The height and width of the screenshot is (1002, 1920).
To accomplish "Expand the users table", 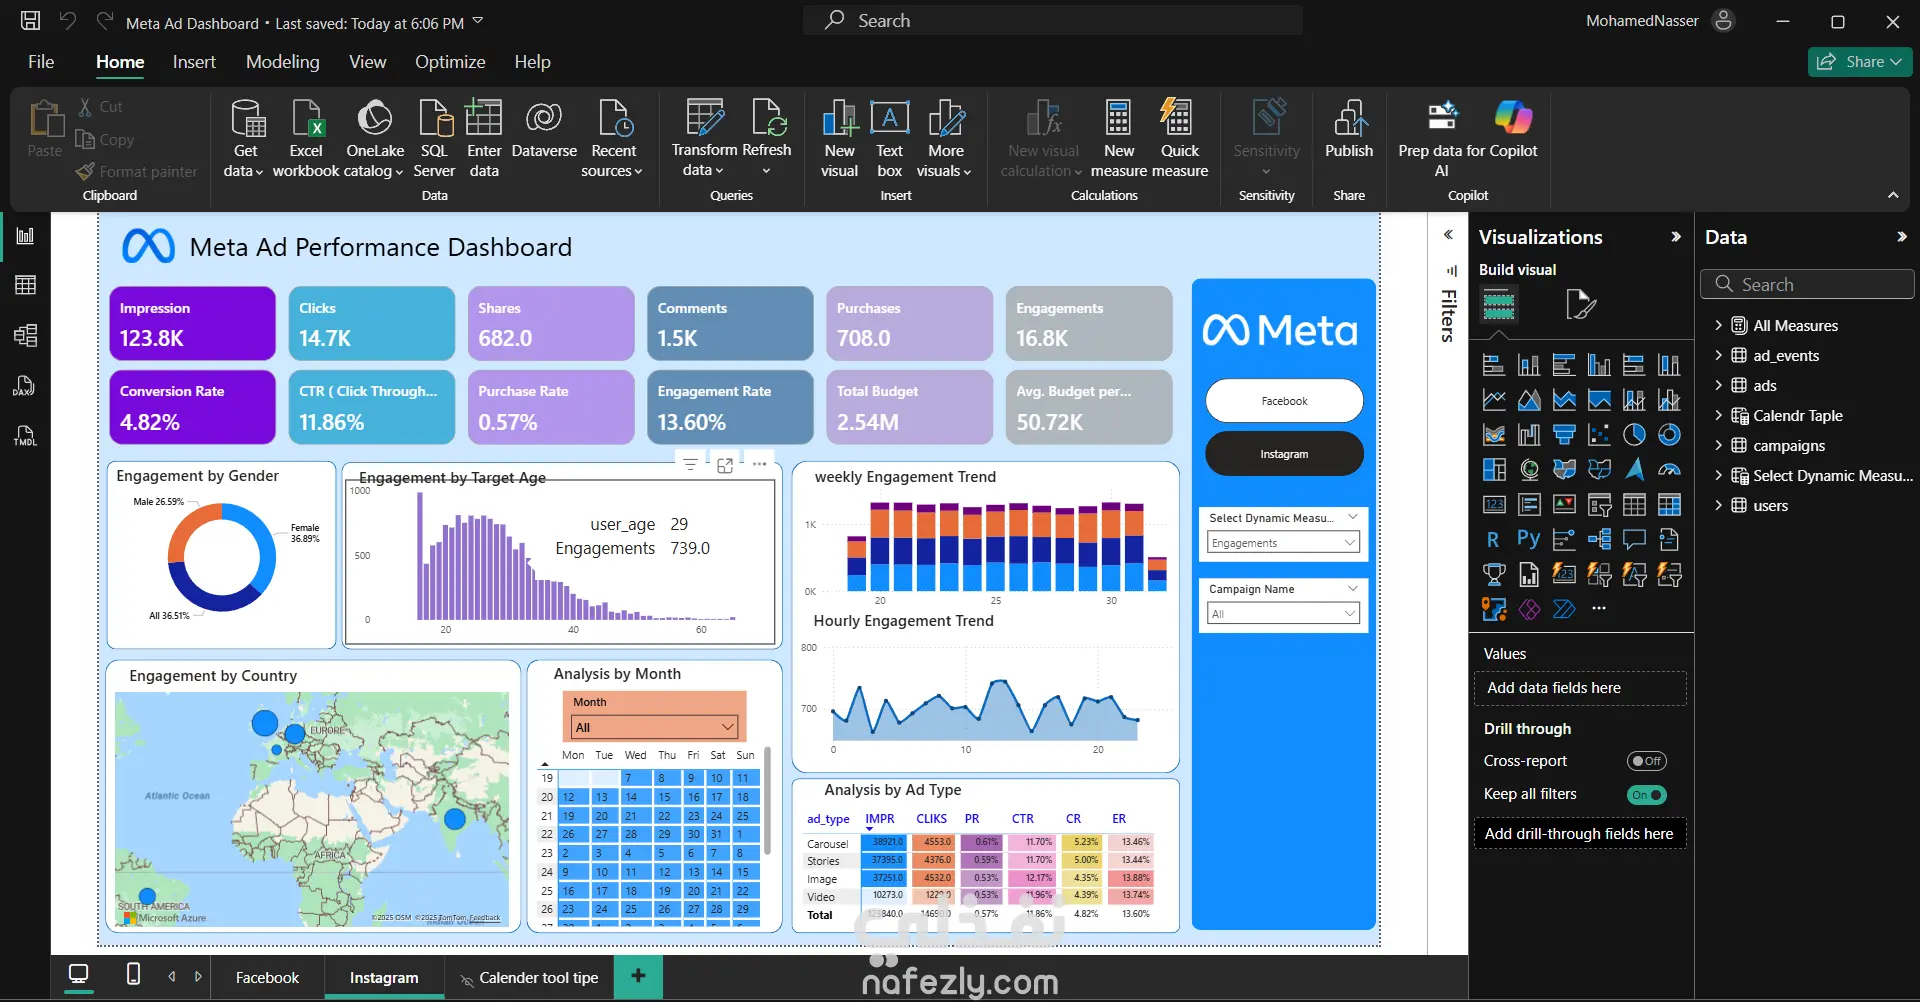I will tap(1718, 505).
